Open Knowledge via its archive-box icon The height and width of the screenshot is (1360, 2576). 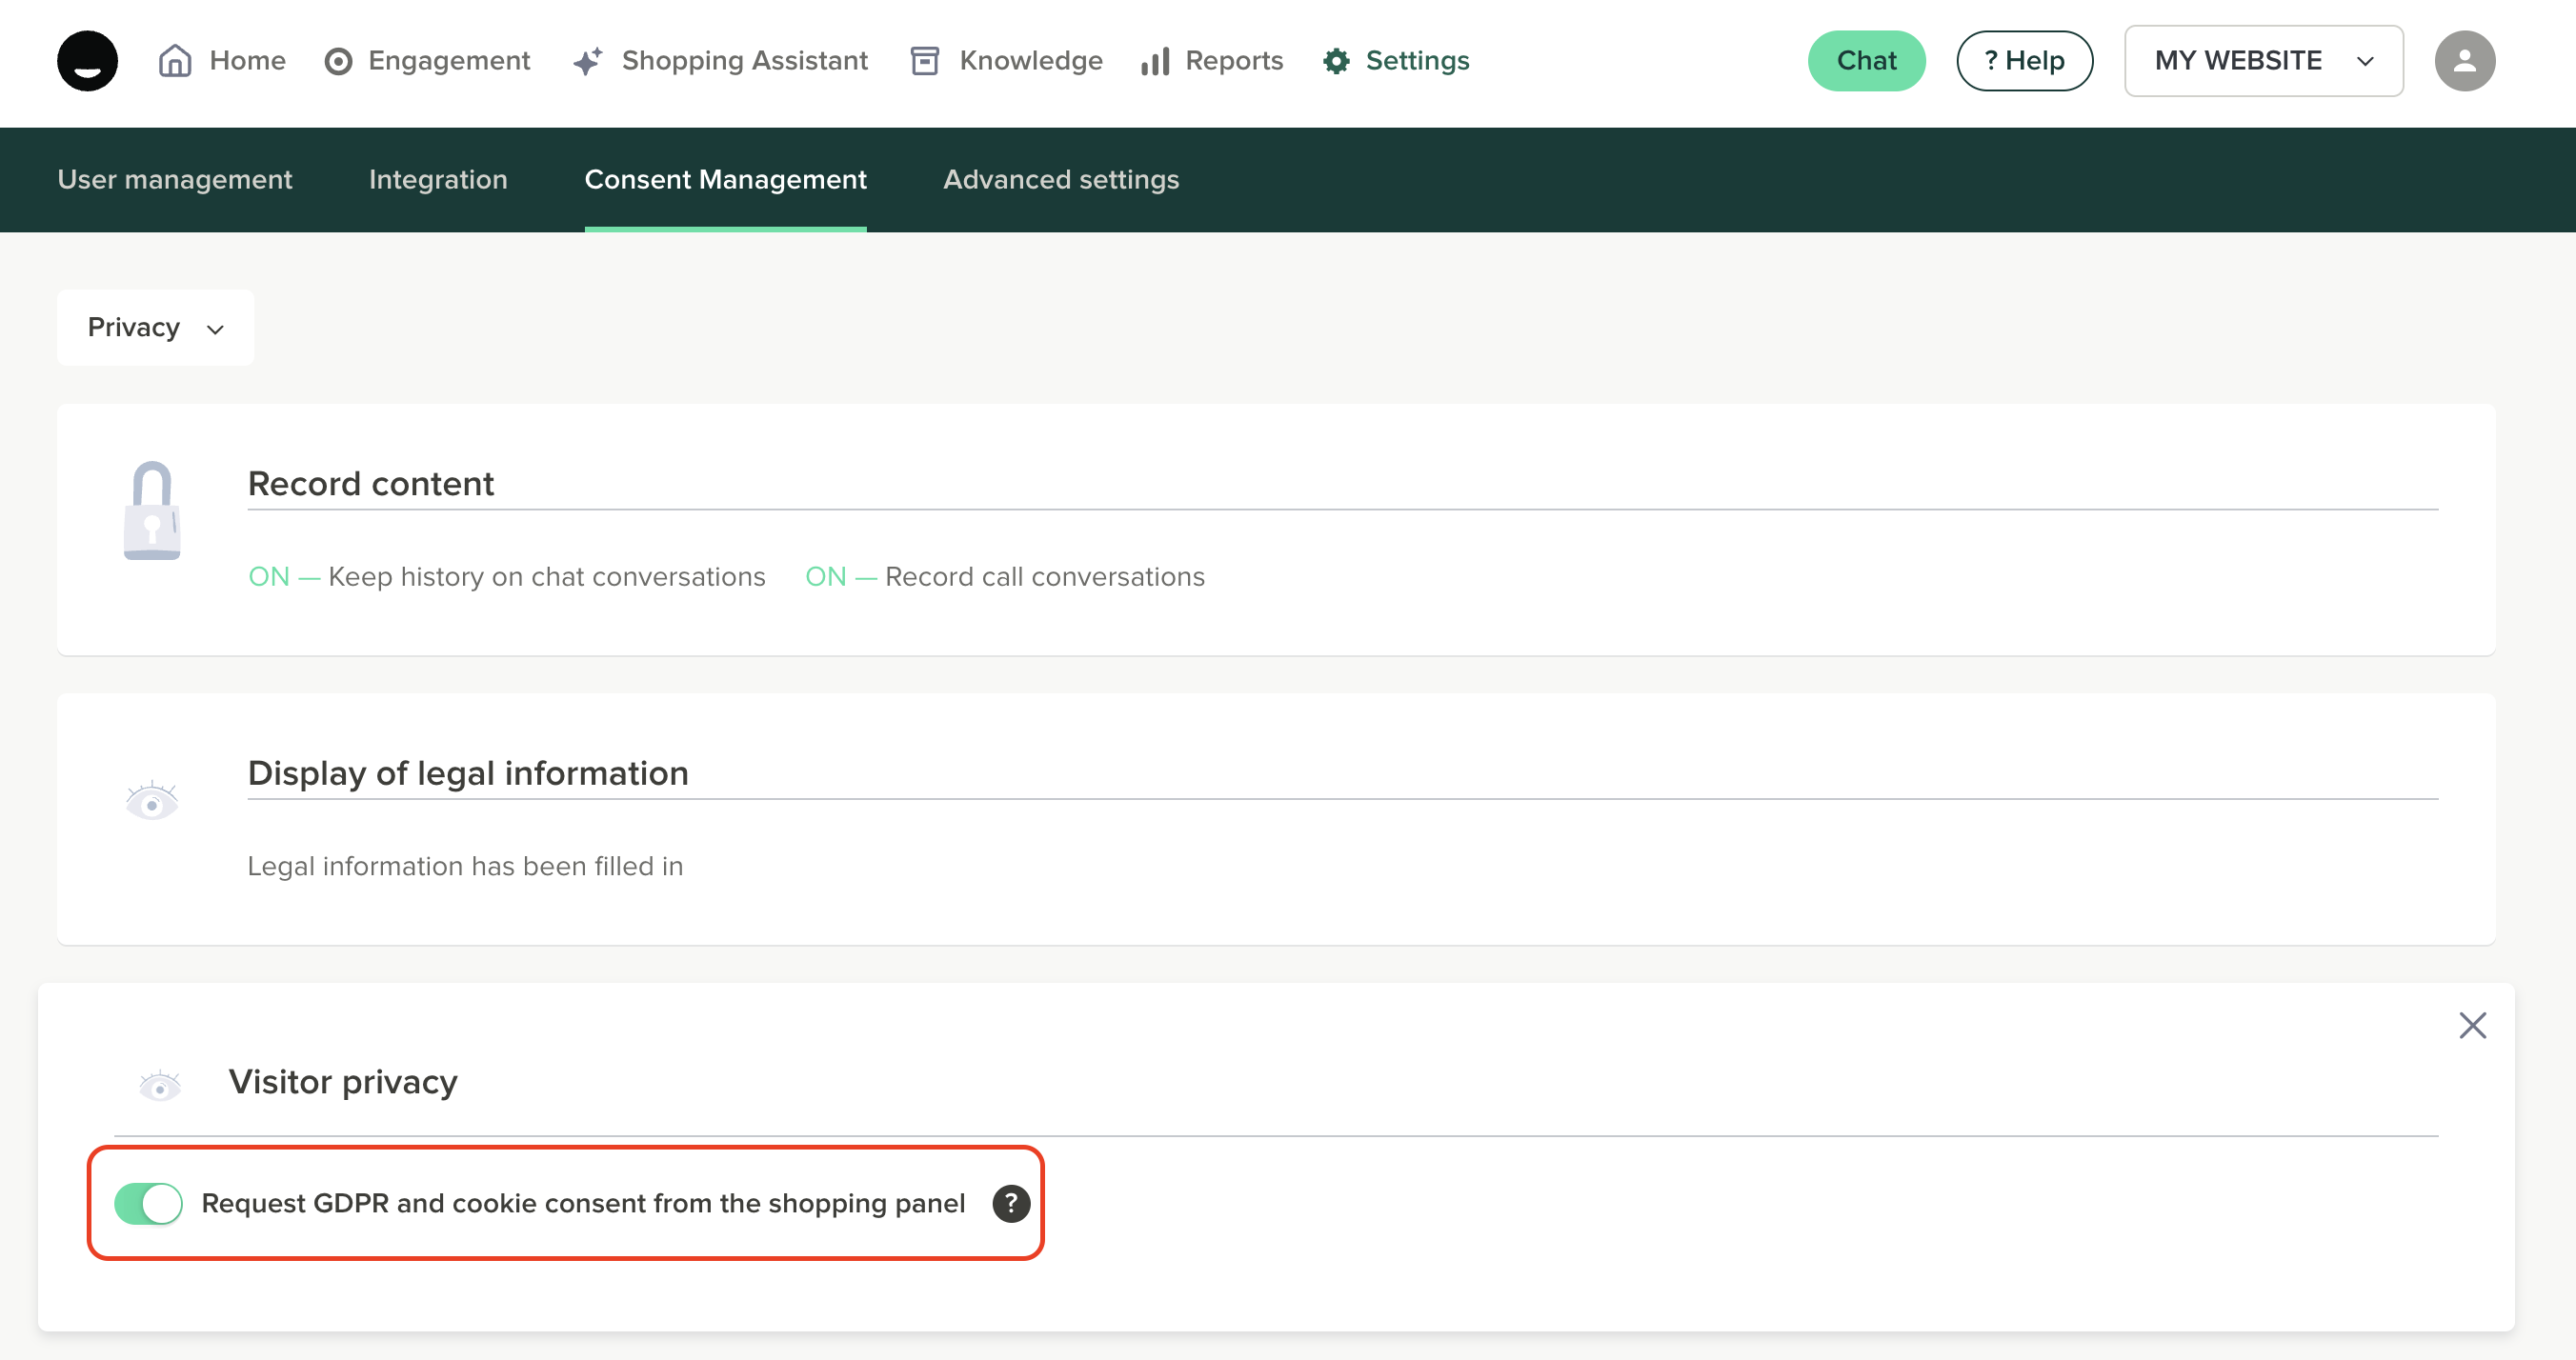[924, 61]
